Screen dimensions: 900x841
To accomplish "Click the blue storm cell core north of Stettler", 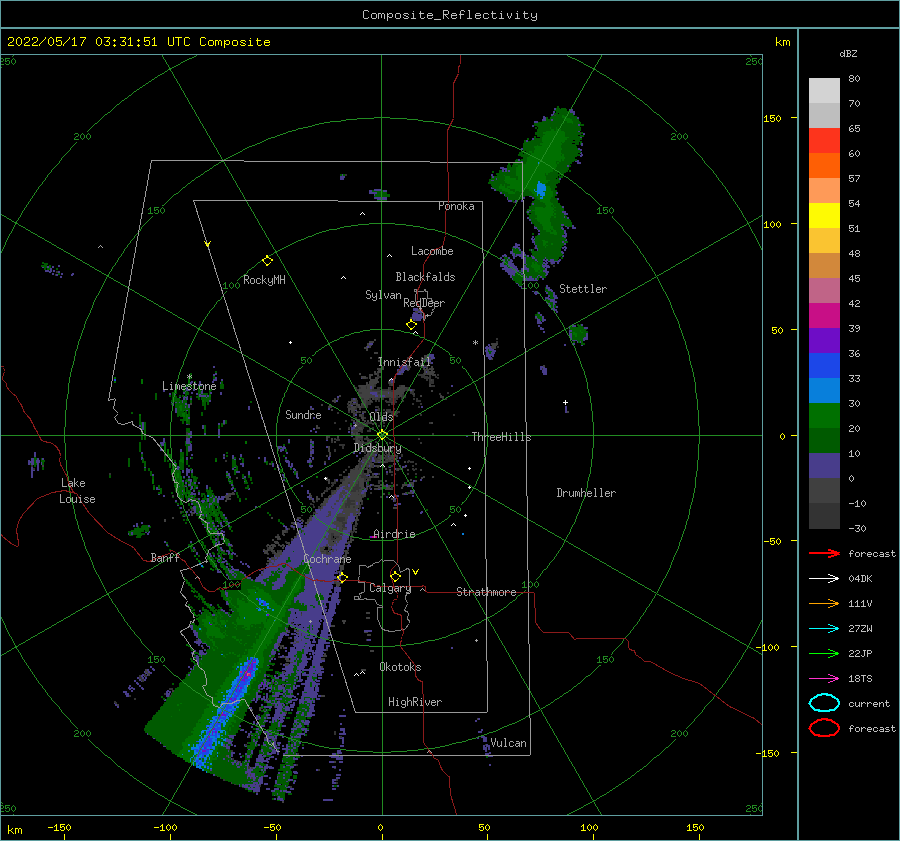I will point(541,189).
